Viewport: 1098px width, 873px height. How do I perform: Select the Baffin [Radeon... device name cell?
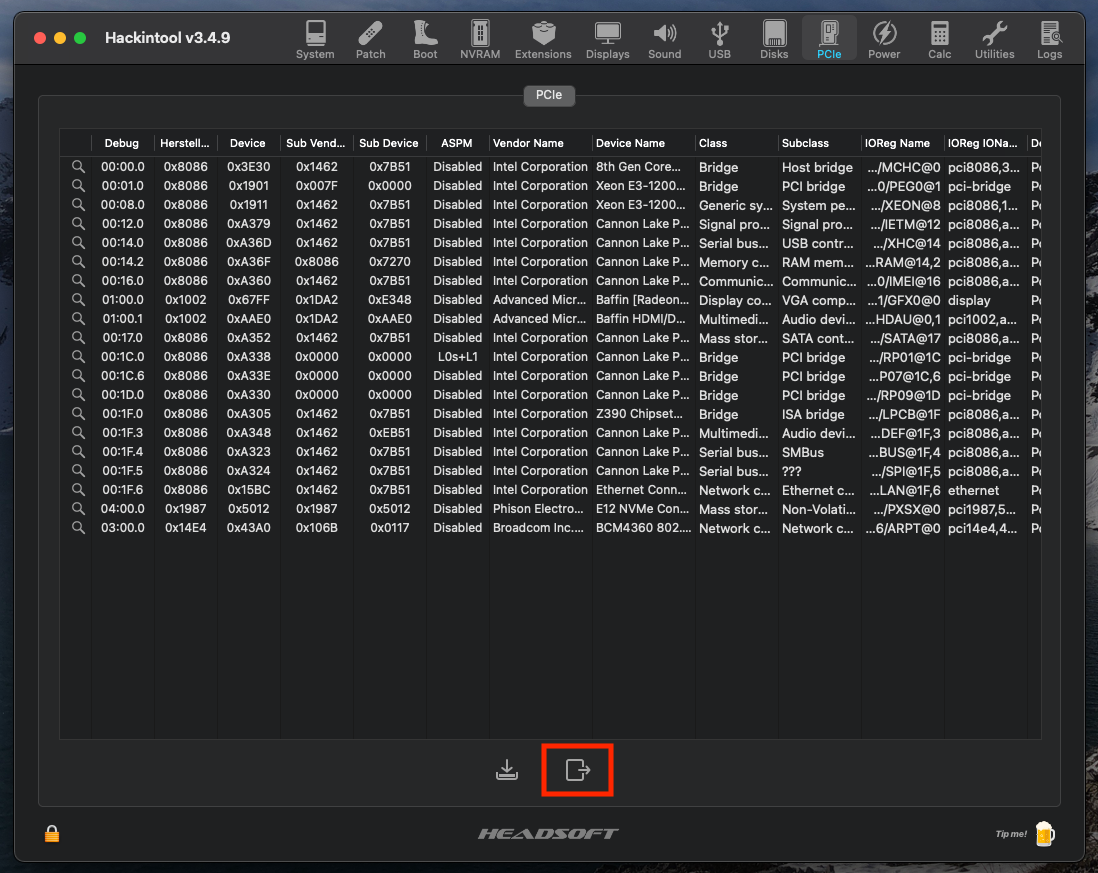[x=642, y=300]
